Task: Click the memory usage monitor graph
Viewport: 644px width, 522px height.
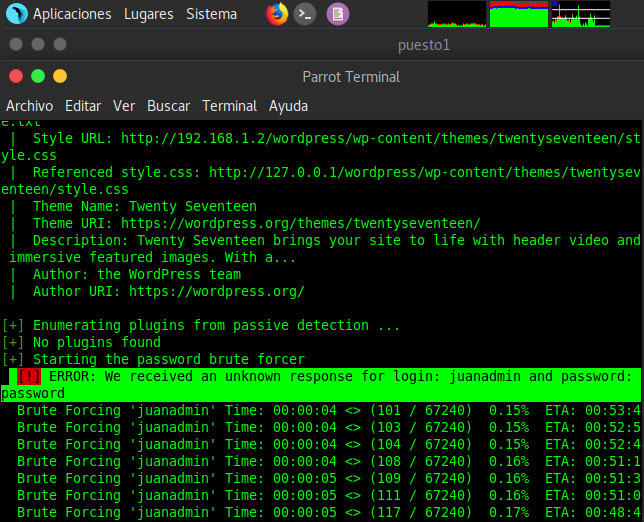Action: pos(519,14)
